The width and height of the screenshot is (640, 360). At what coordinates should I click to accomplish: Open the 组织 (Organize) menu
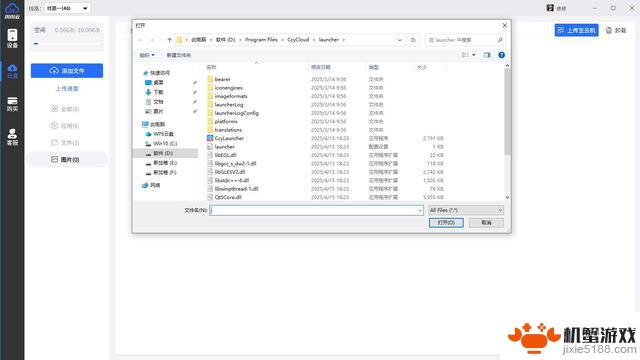147,55
